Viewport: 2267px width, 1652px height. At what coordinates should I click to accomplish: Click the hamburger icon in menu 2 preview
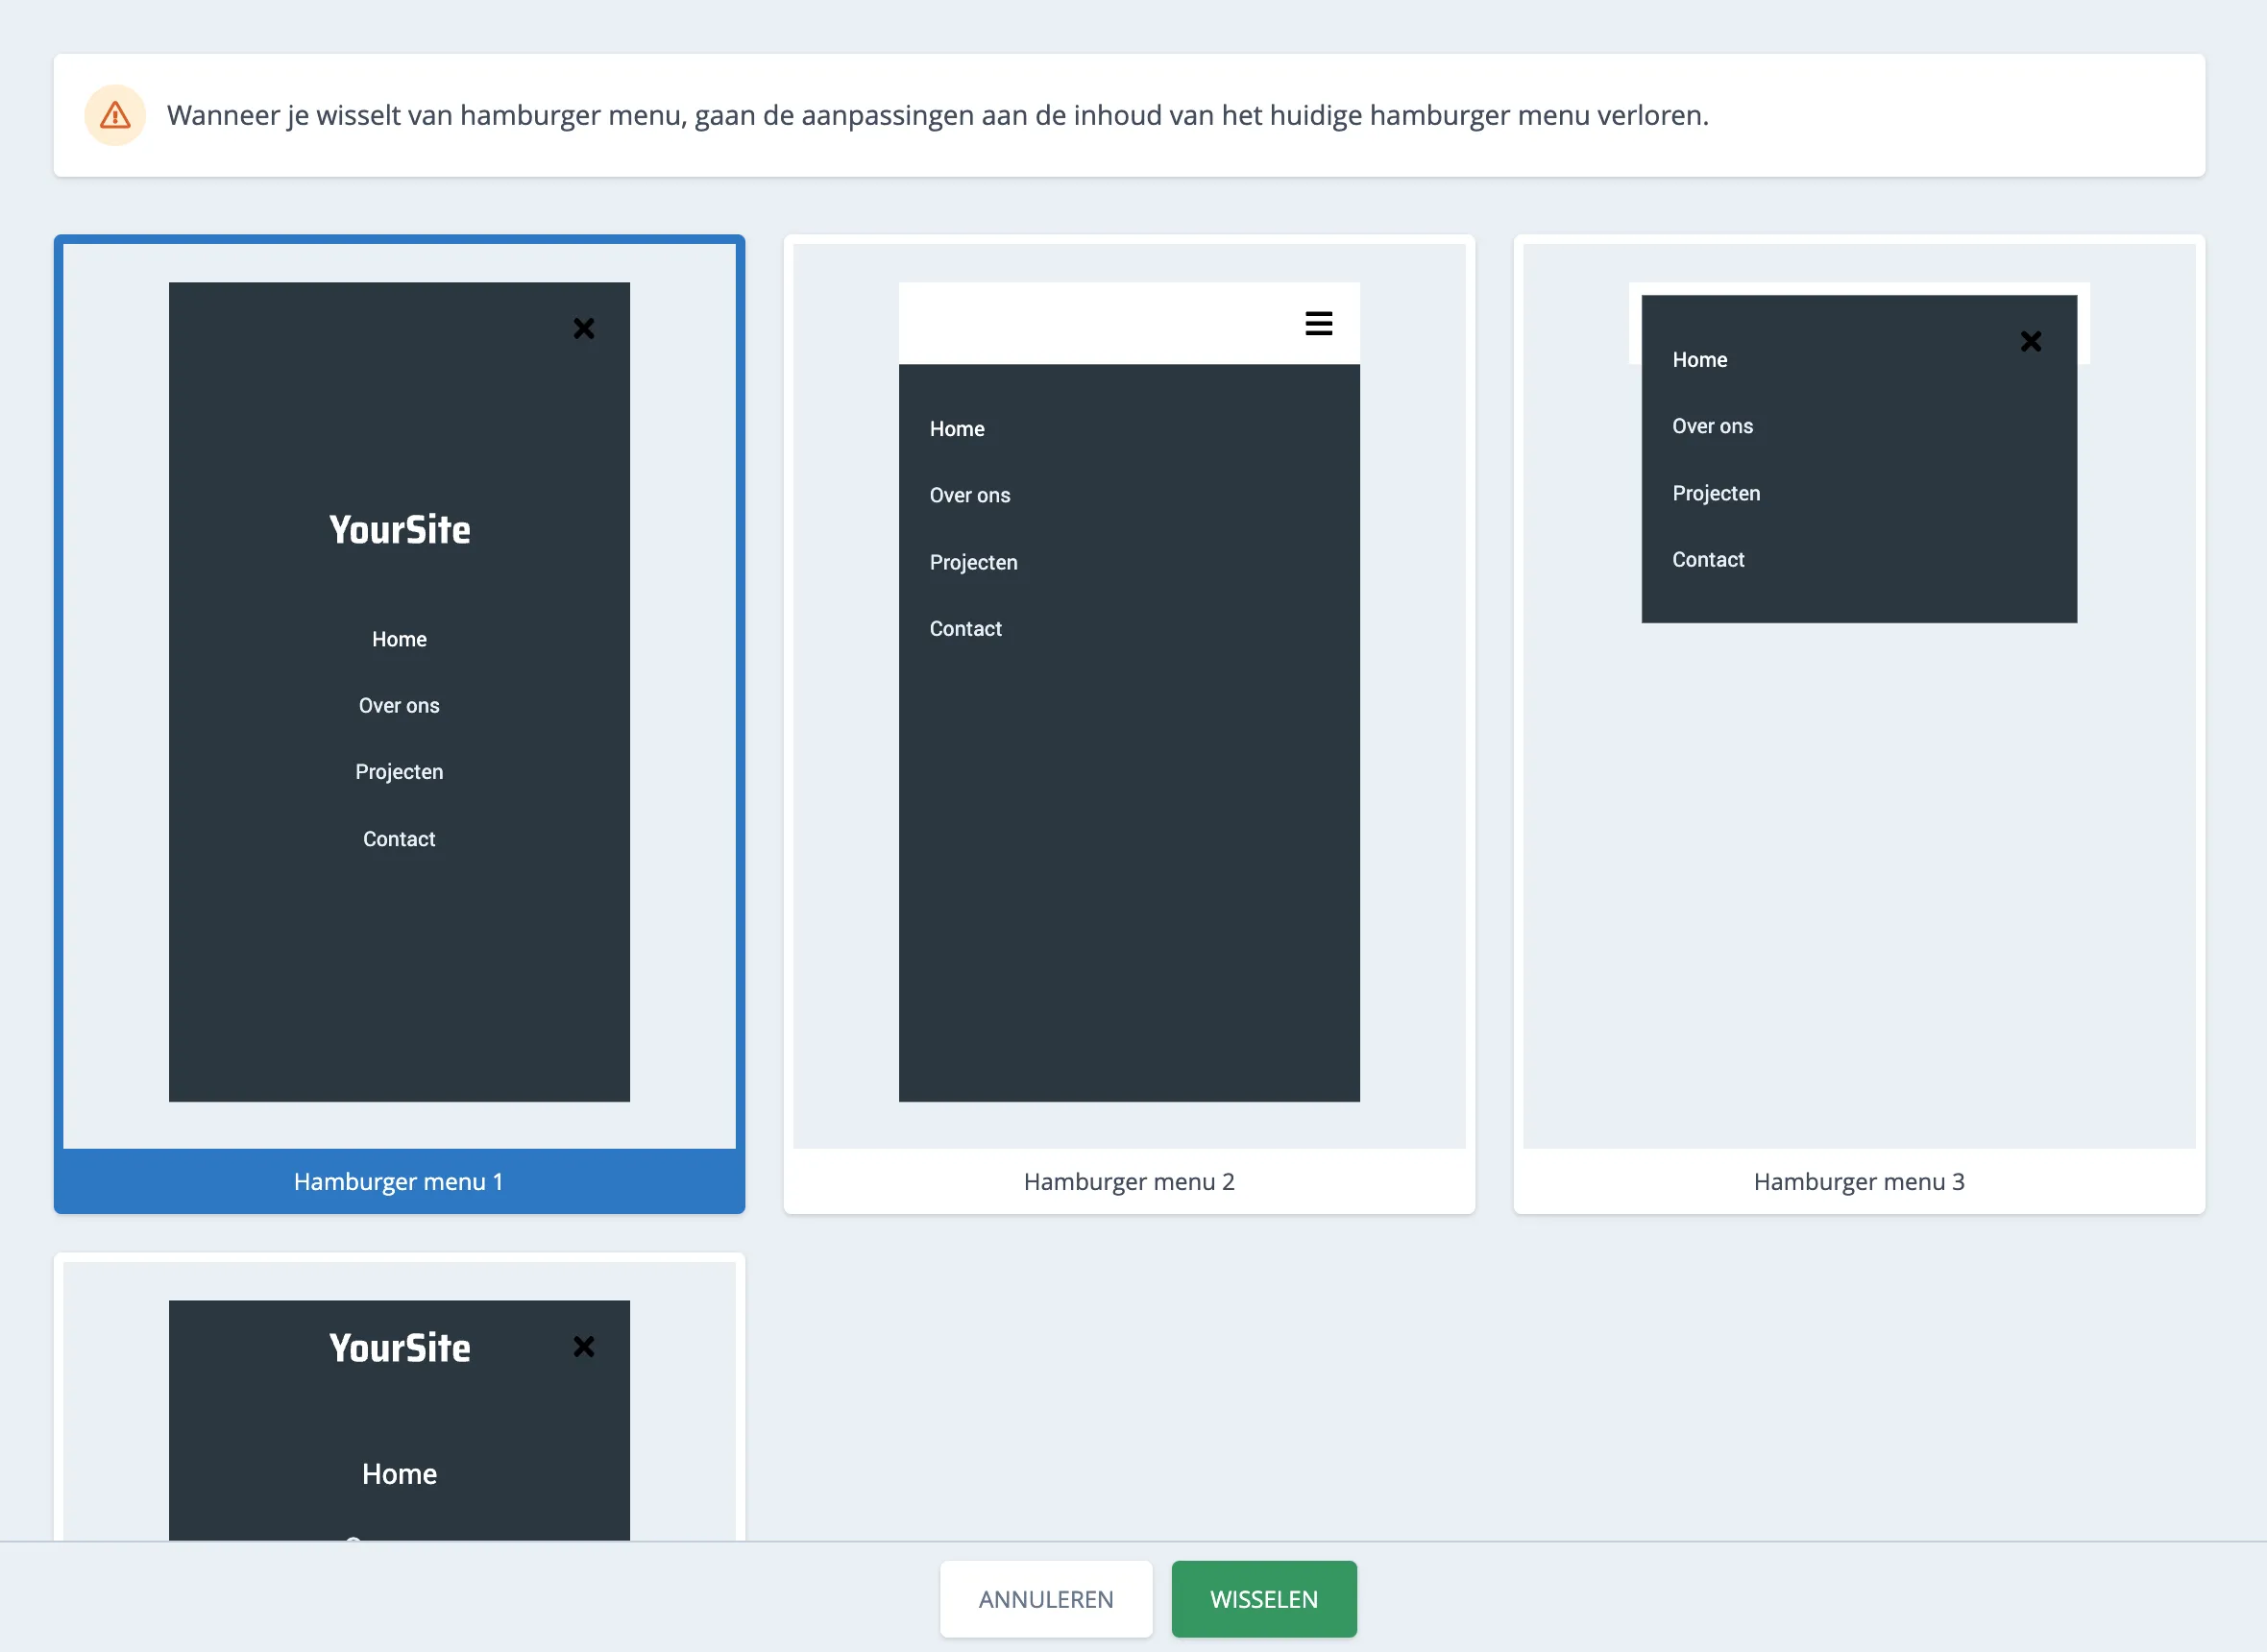pyautogui.click(x=1318, y=323)
